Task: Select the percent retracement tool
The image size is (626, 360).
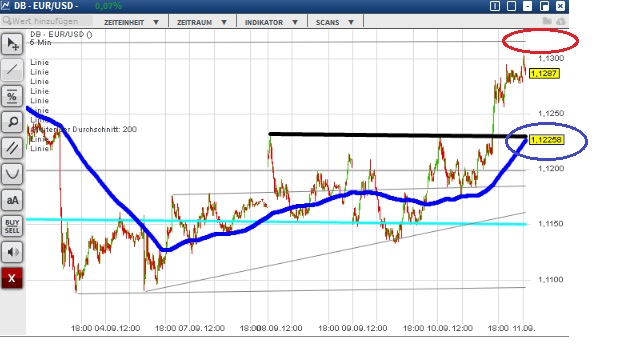Action: [x=12, y=96]
